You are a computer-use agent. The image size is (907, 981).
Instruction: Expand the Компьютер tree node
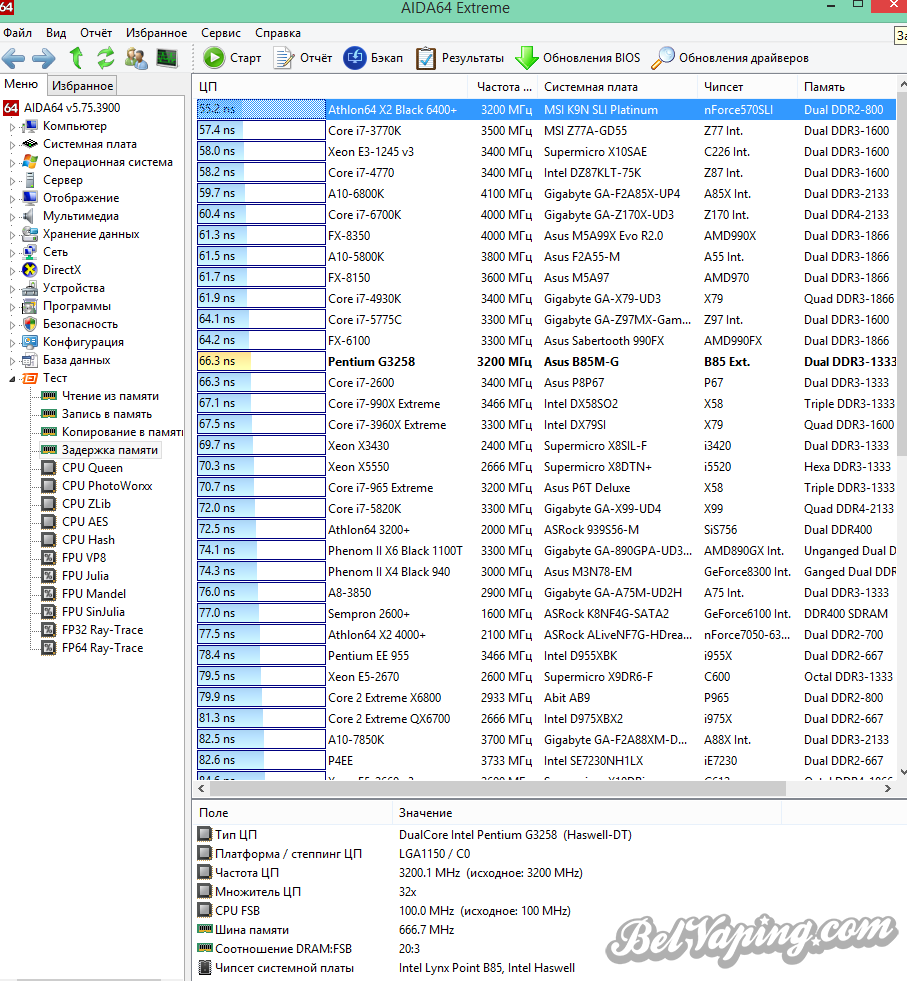[12, 126]
